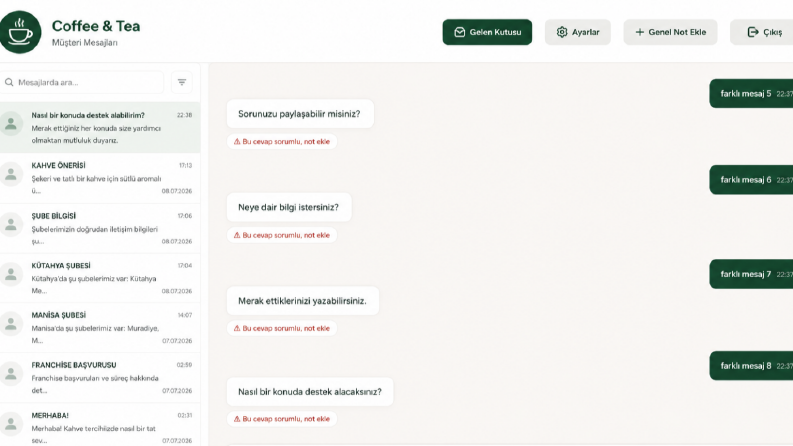This screenshot has width=793, height=446.
Task: Click the plus icon in Genel Not Ekle
Action: click(x=640, y=32)
